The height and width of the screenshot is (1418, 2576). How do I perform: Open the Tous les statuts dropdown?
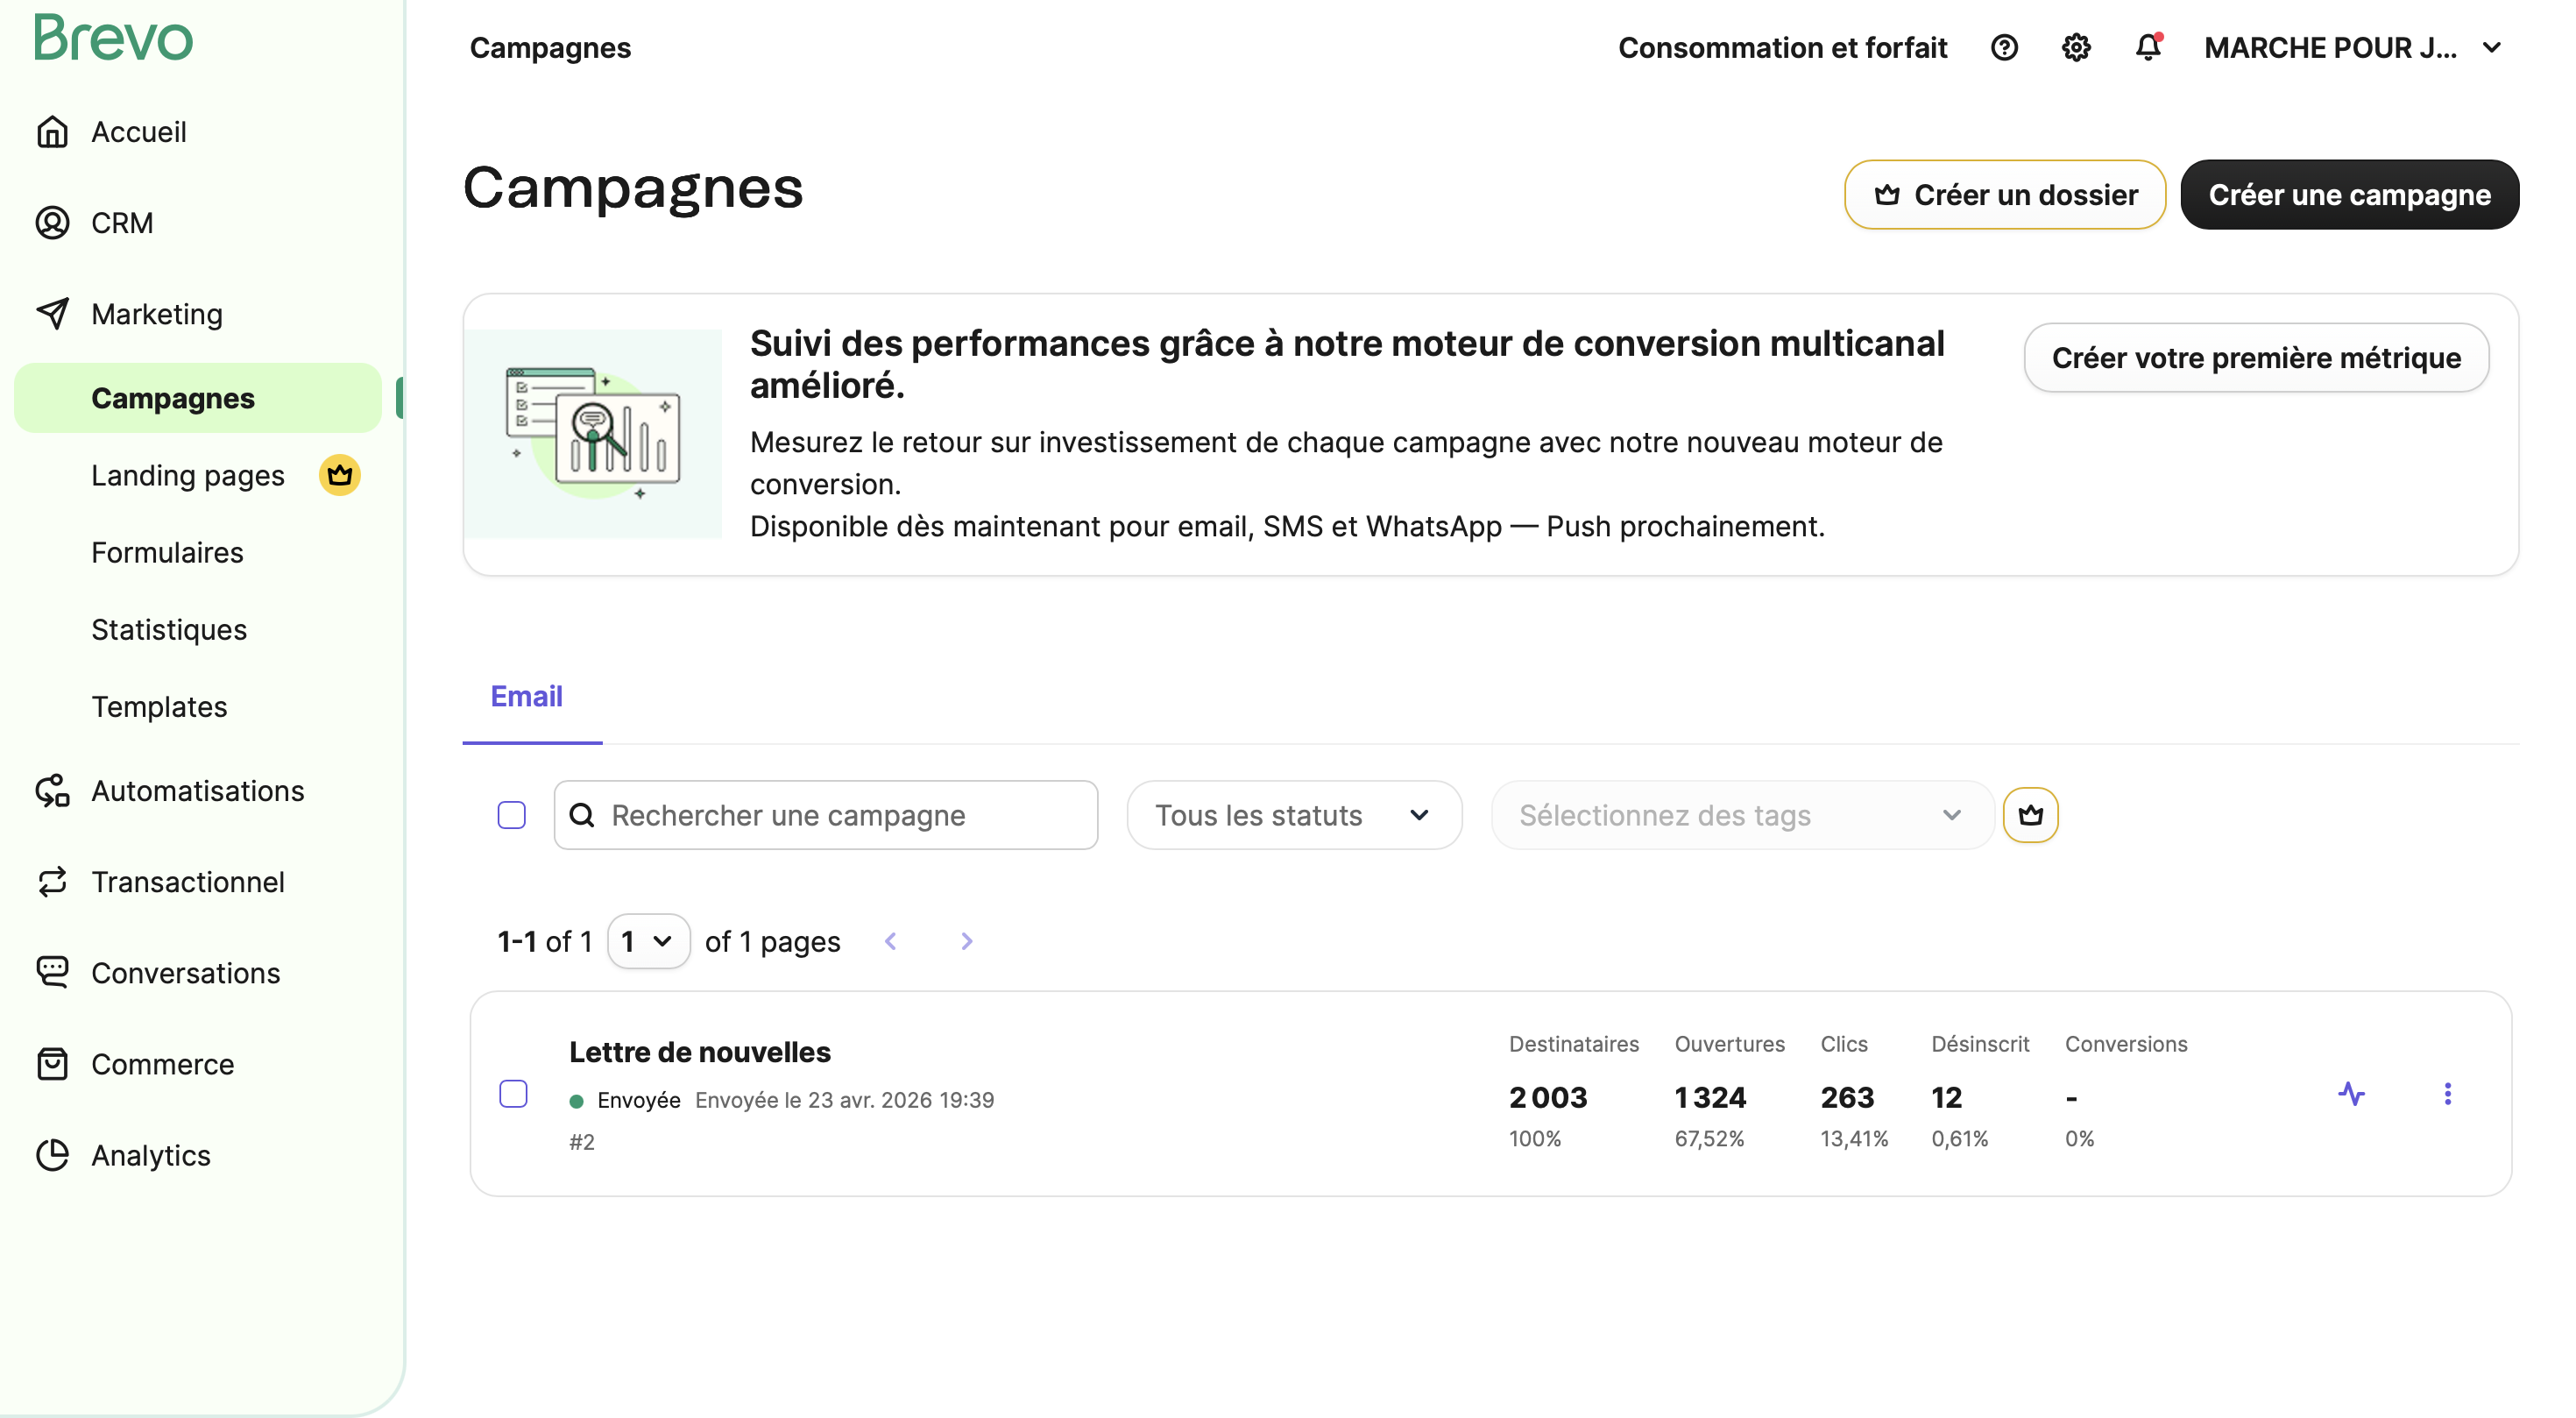pos(1294,815)
